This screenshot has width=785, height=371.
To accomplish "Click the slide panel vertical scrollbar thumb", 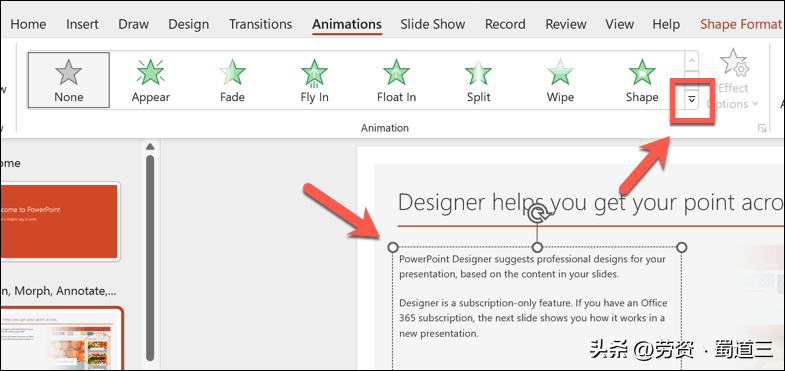I will coord(150,258).
